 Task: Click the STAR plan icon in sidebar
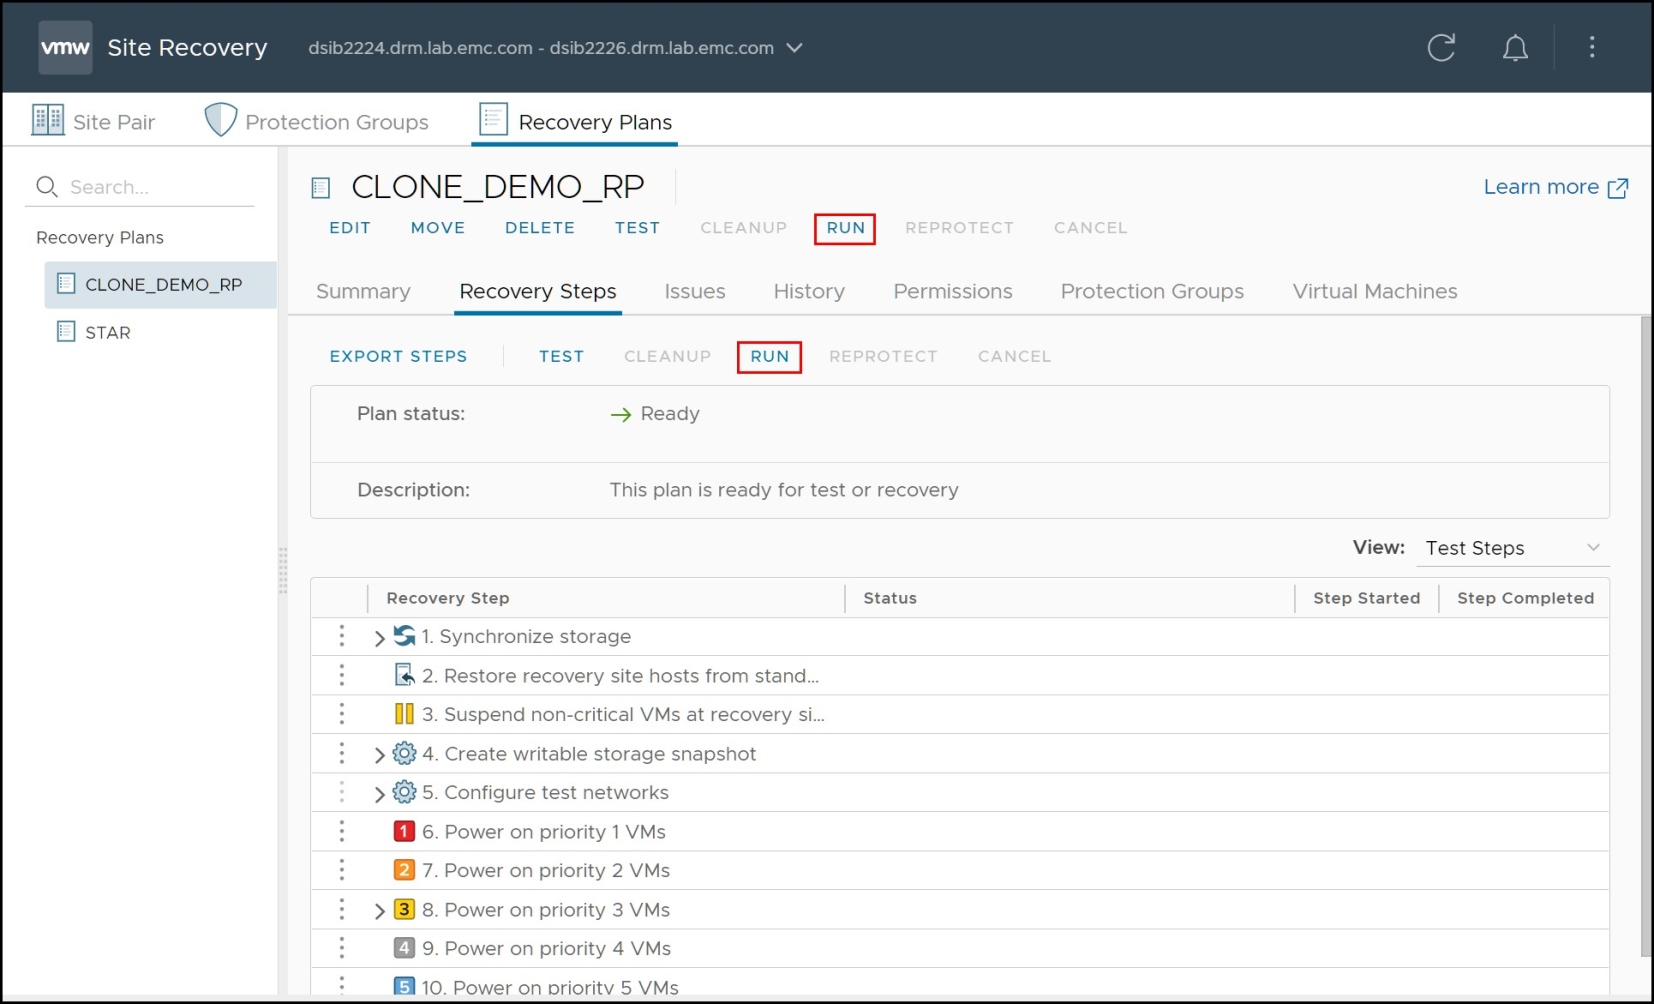[x=66, y=331]
